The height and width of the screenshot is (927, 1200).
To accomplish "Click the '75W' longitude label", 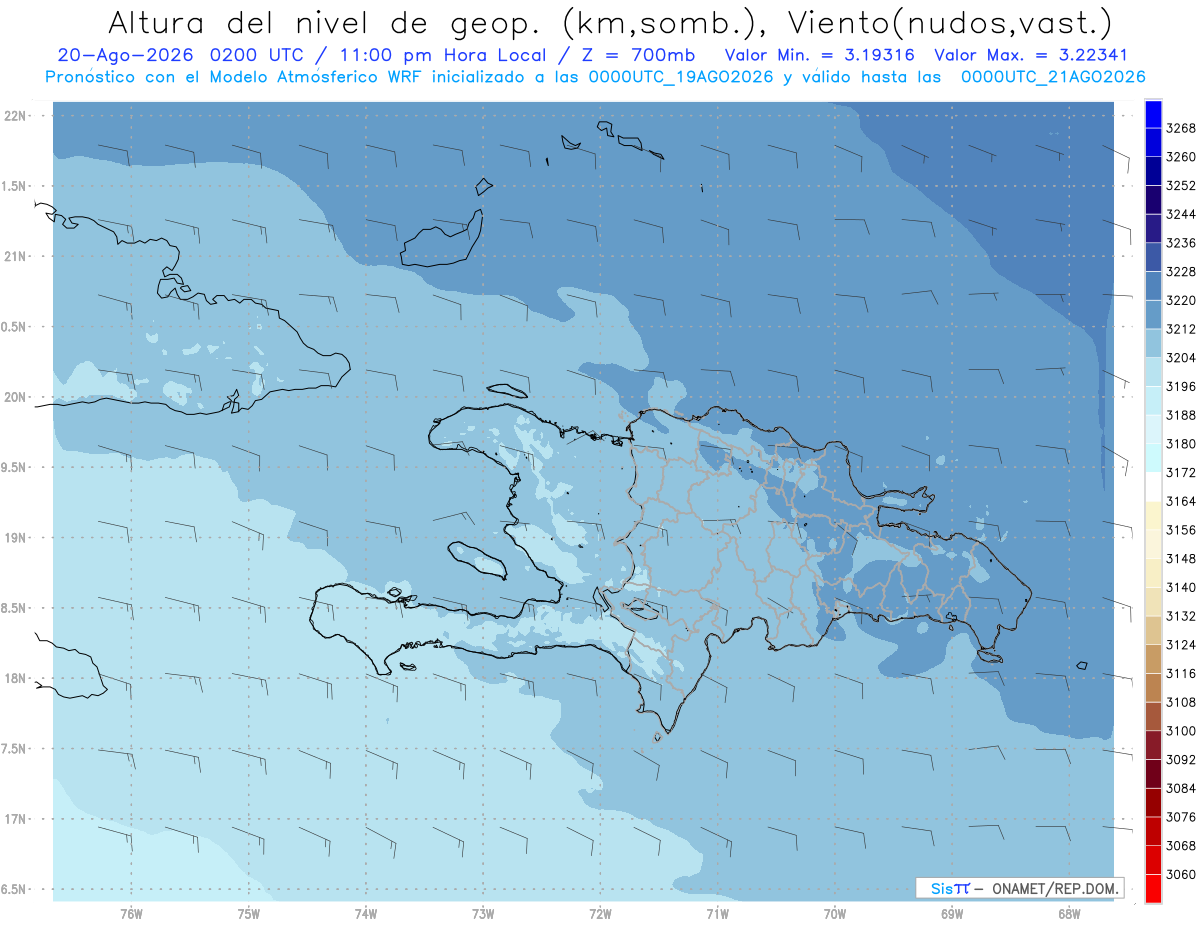I will [249, 914].
